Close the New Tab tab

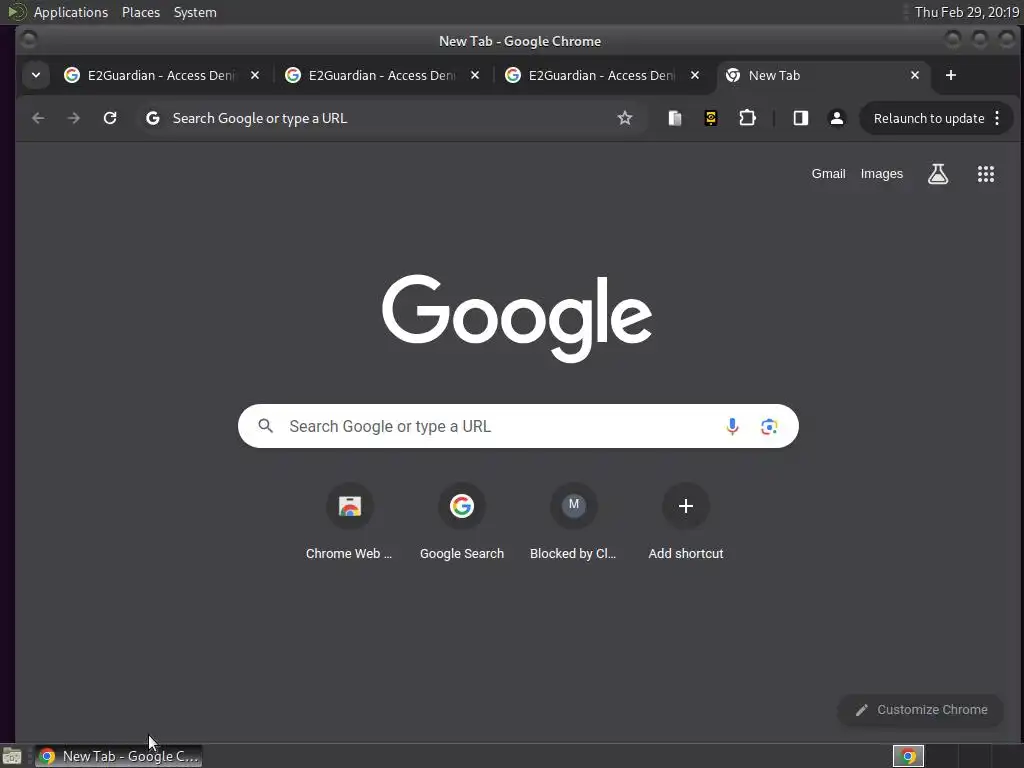915,75
